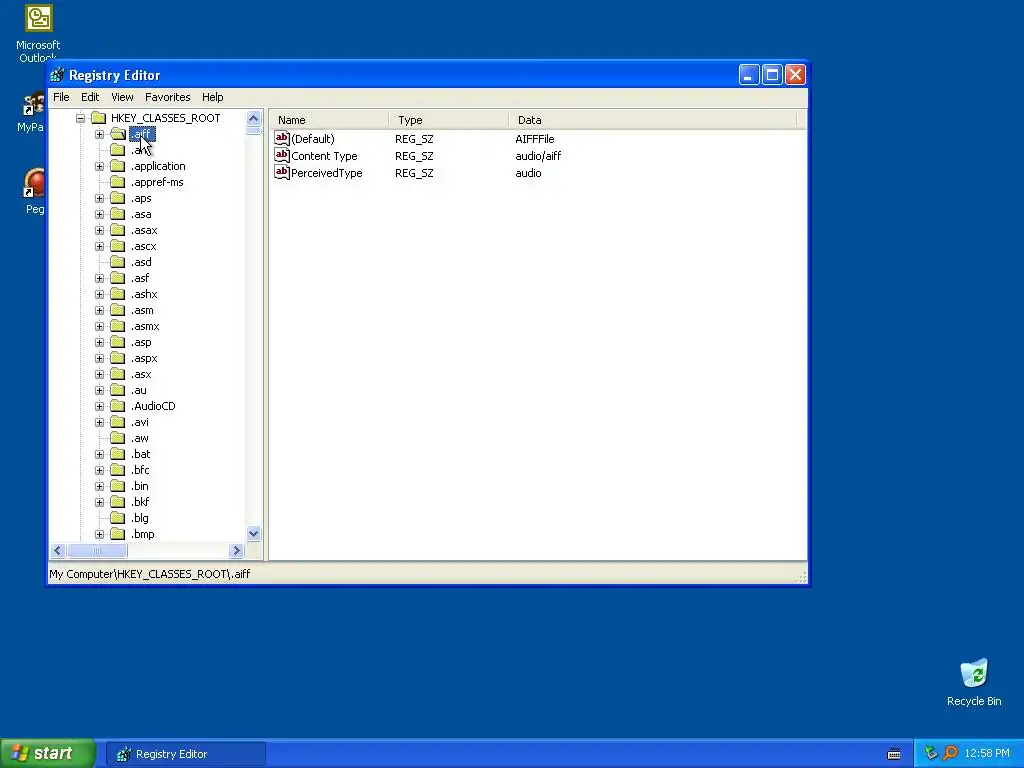
Task: Open the Help menu
Action: (212, 97)
